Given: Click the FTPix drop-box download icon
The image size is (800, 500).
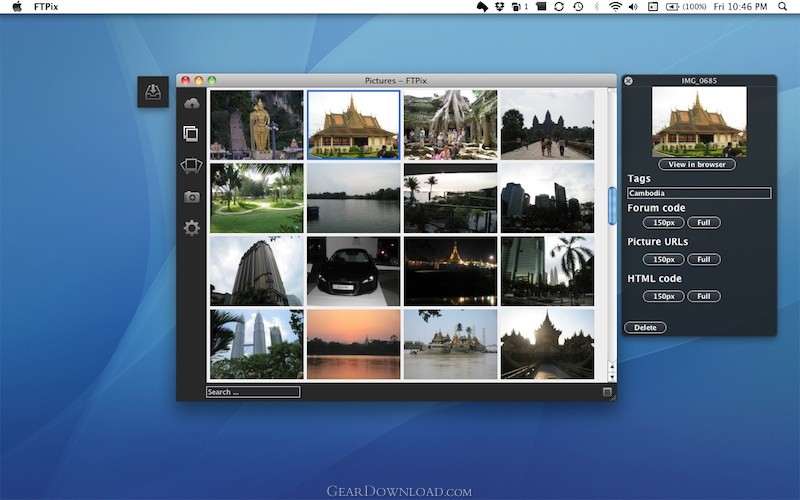Looking at the screenshot, I should (153, 92).
